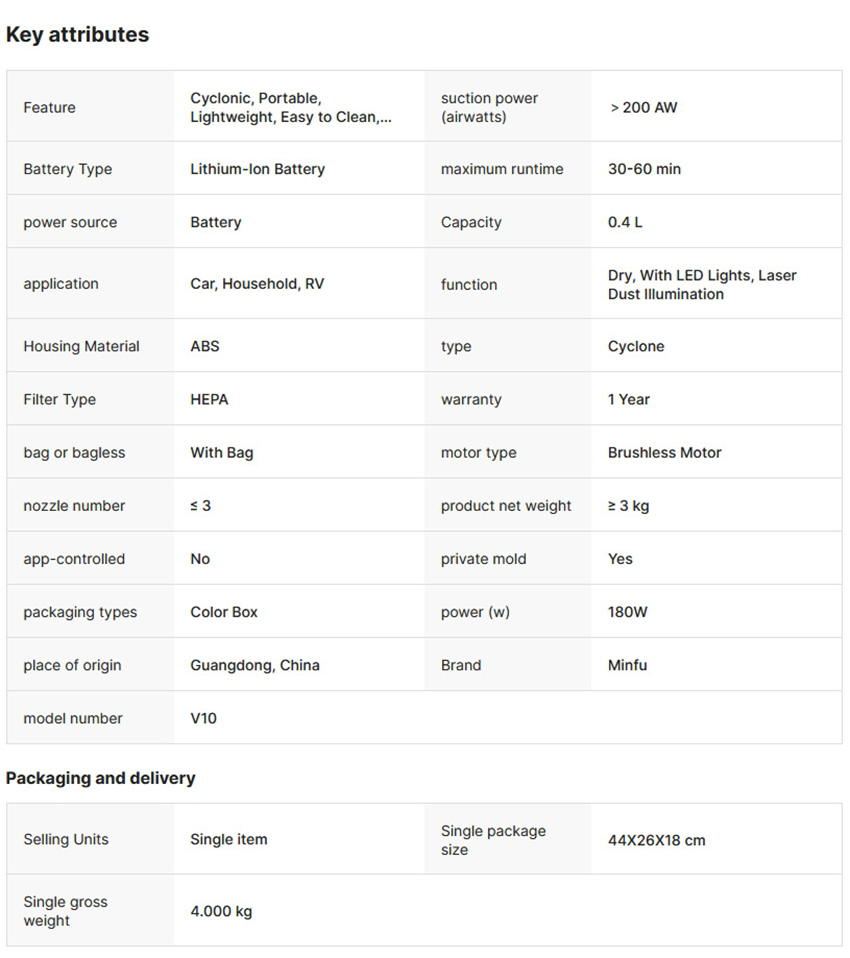Click the Brushless Motor value
The width and height of the screenshot is (850, 958).
664,452
